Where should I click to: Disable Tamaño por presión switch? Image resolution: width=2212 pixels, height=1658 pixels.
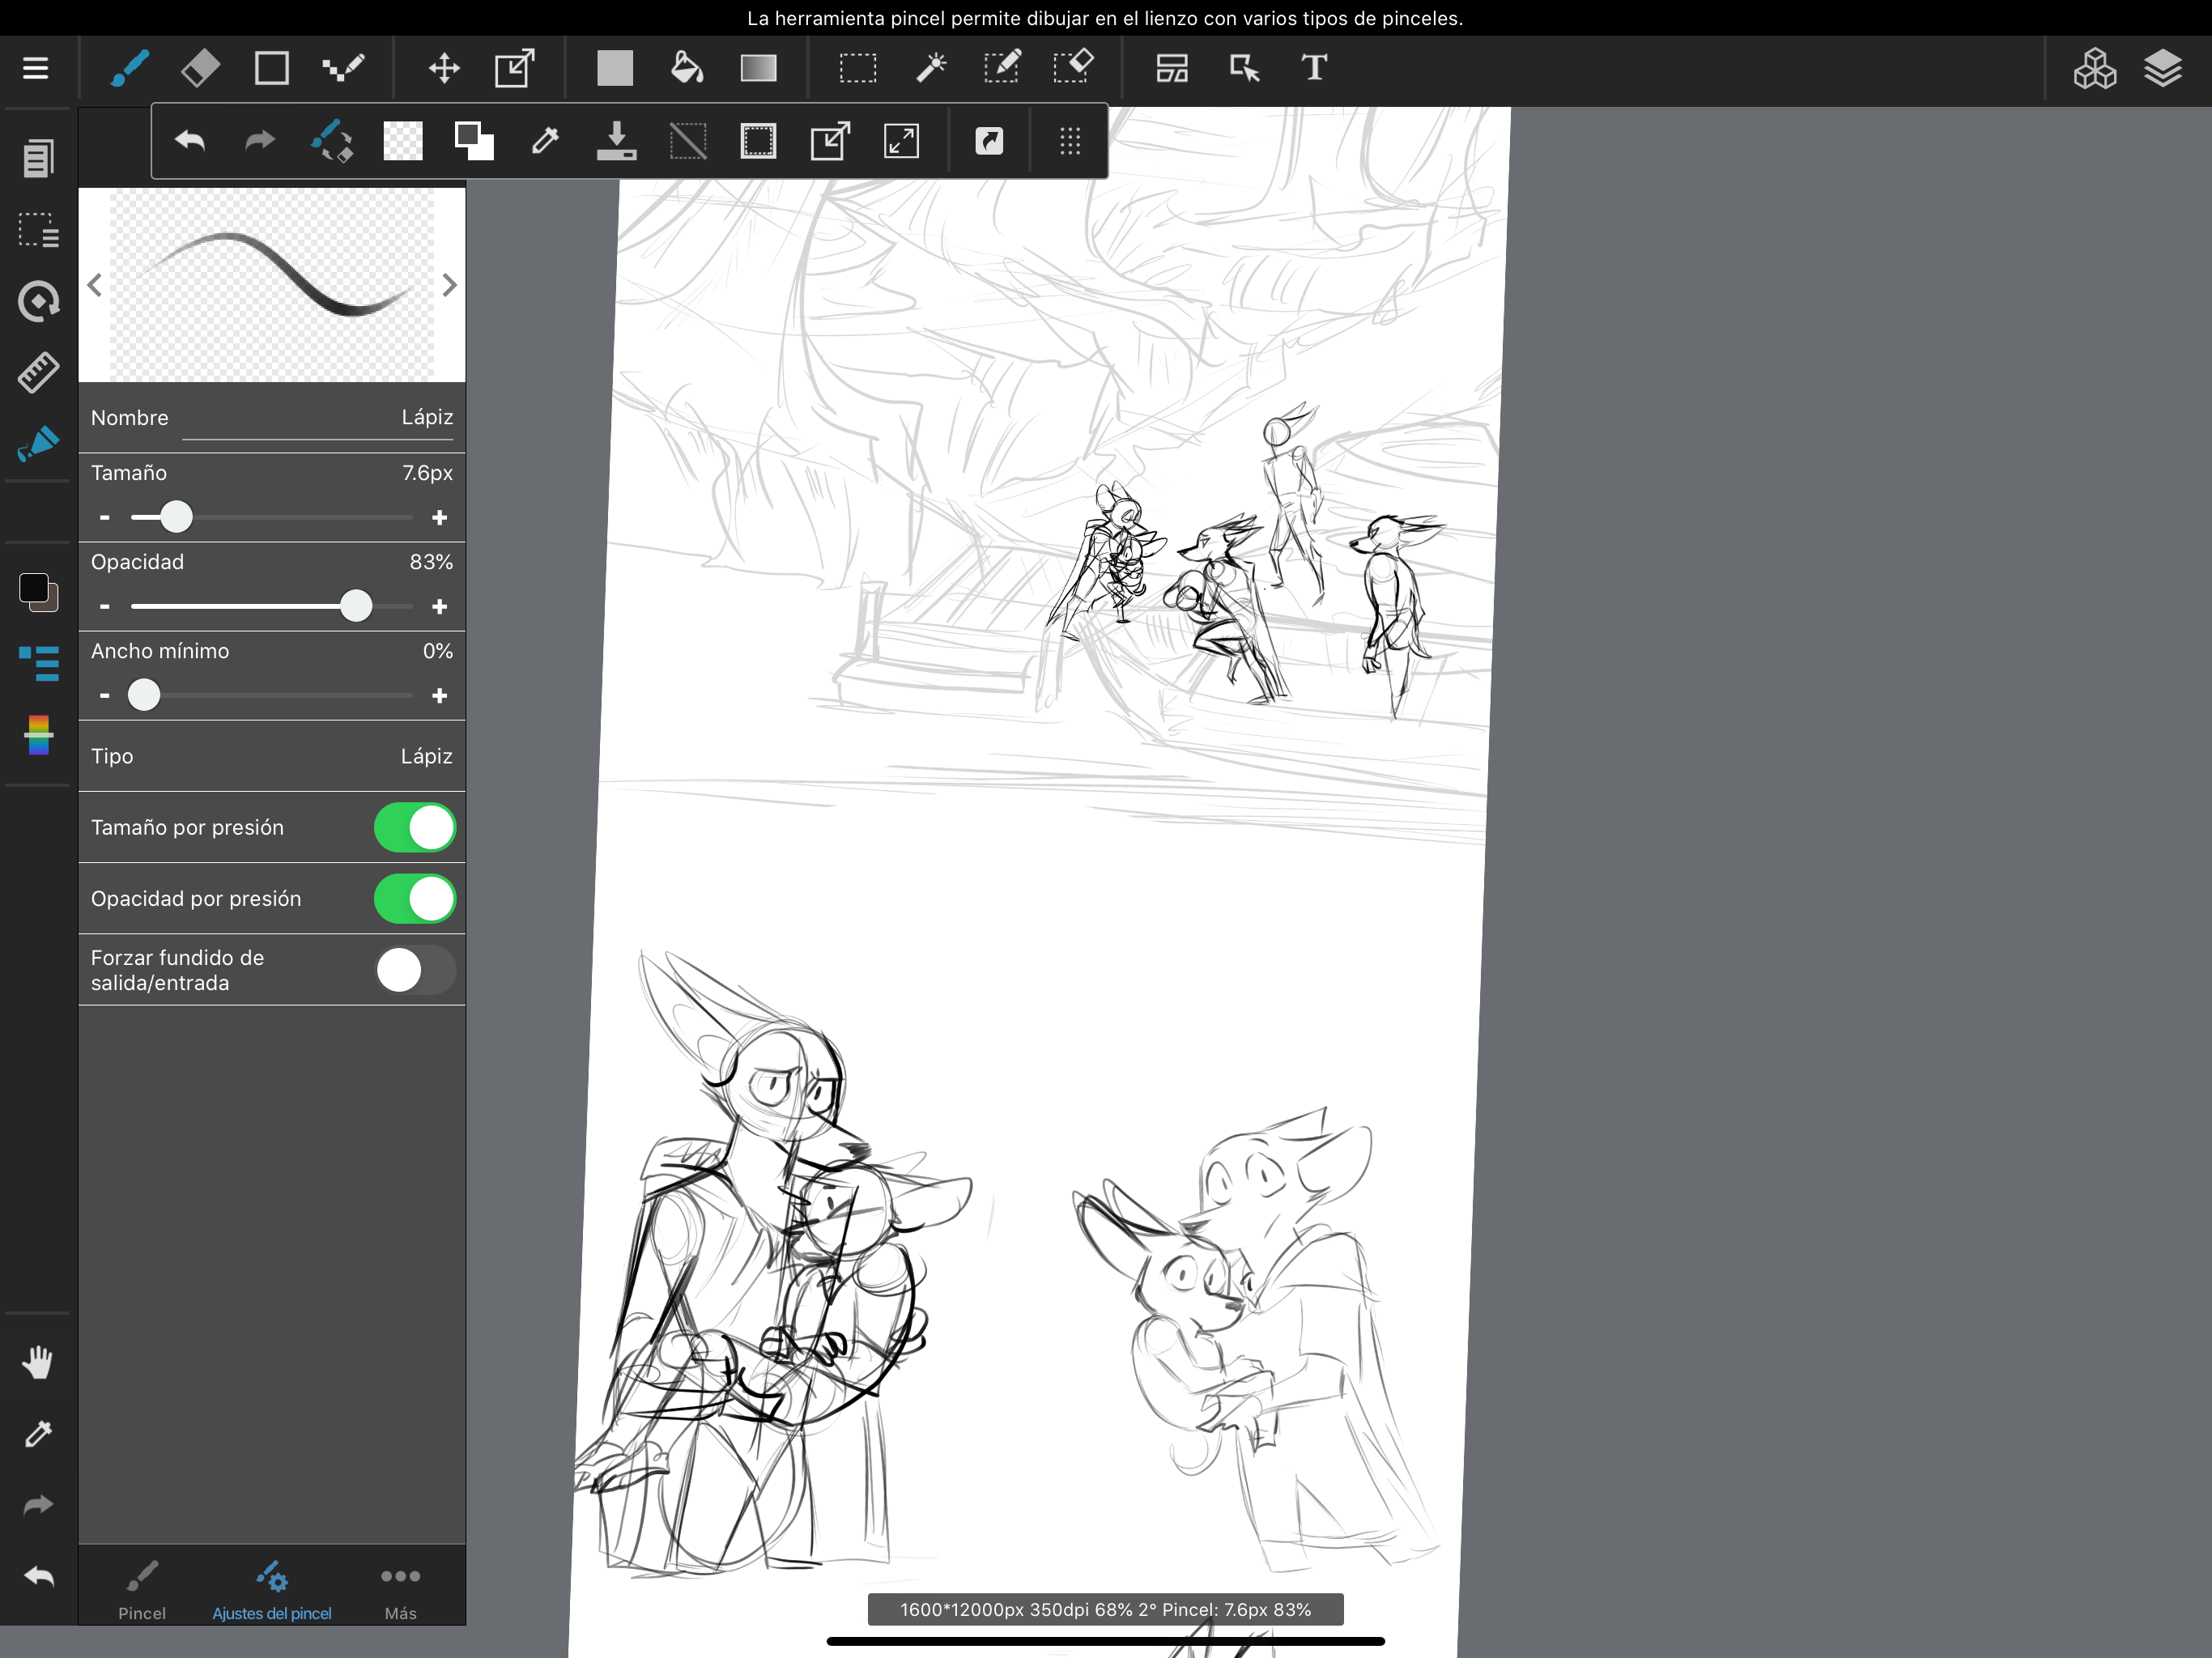(x=414, y=828)
